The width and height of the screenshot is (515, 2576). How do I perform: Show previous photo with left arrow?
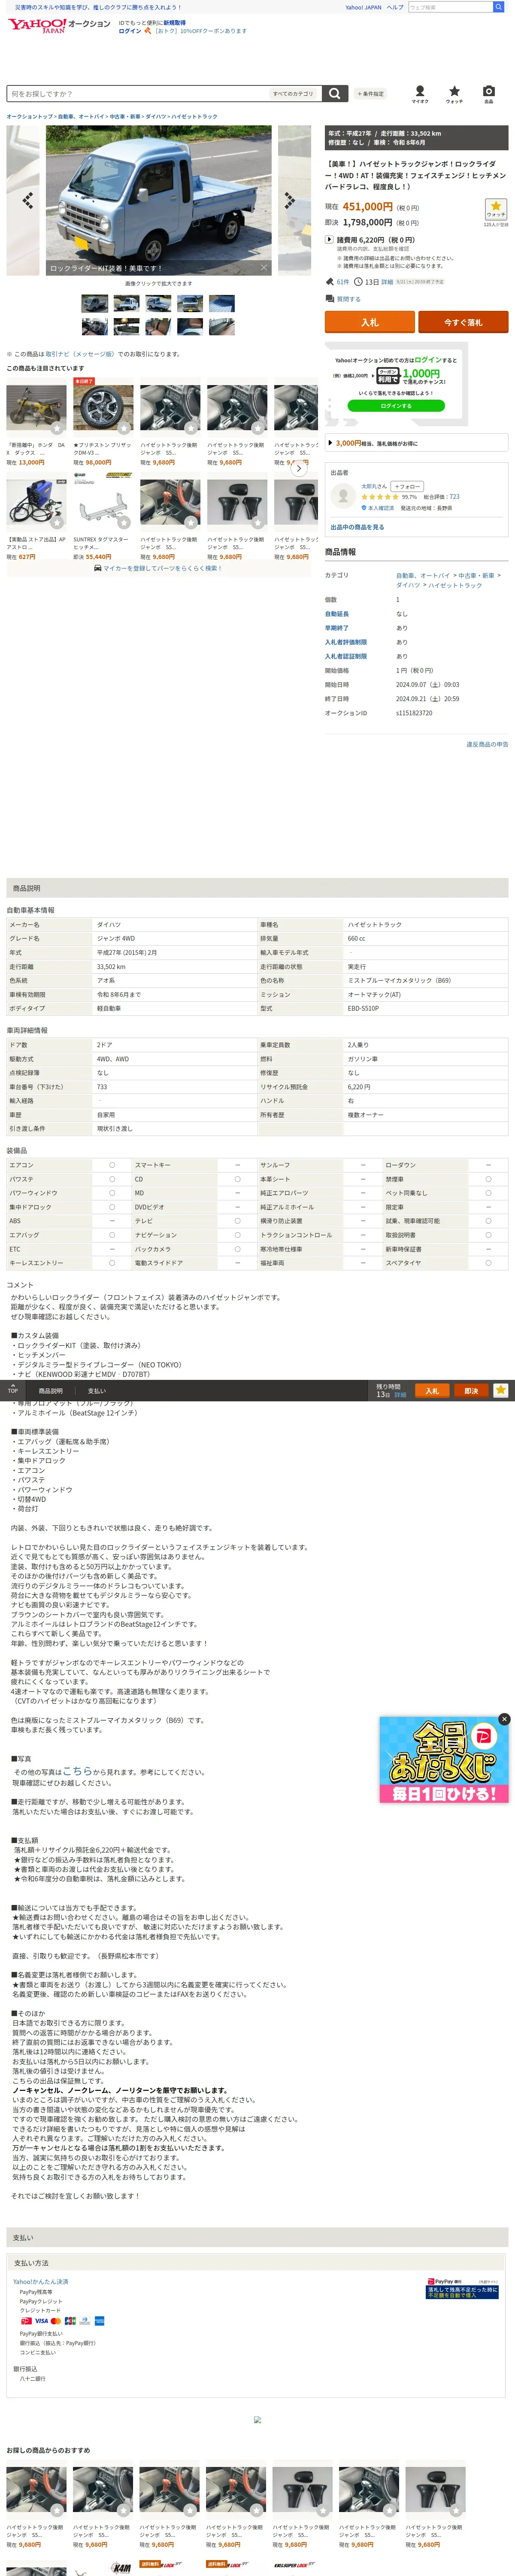coord(27,200)
